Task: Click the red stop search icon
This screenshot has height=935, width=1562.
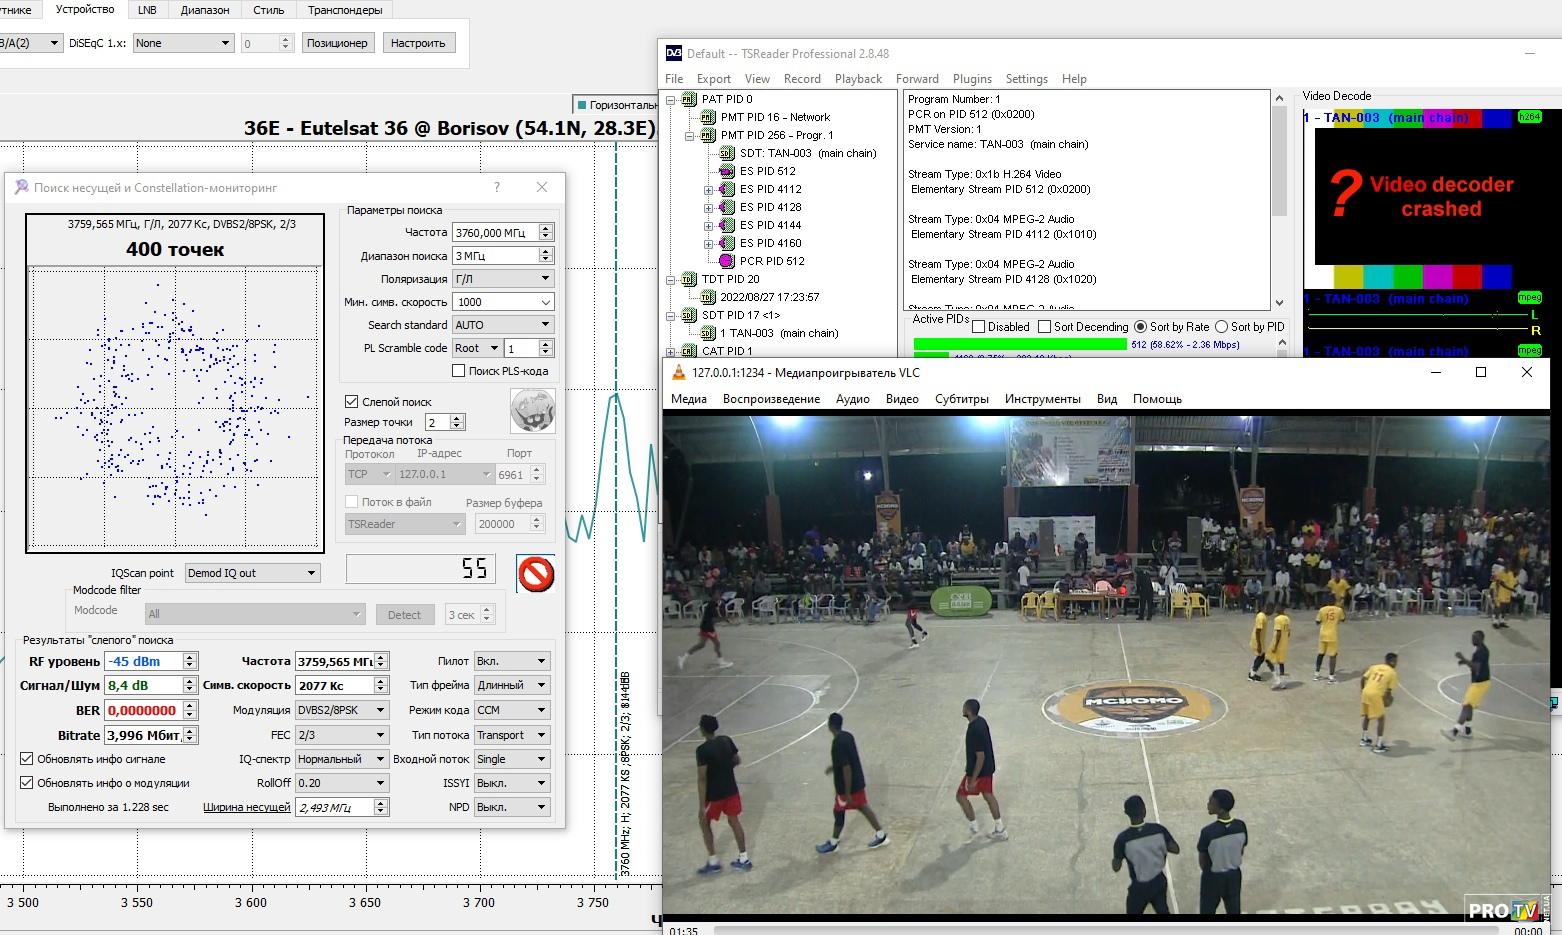Action: coord(535,574)
